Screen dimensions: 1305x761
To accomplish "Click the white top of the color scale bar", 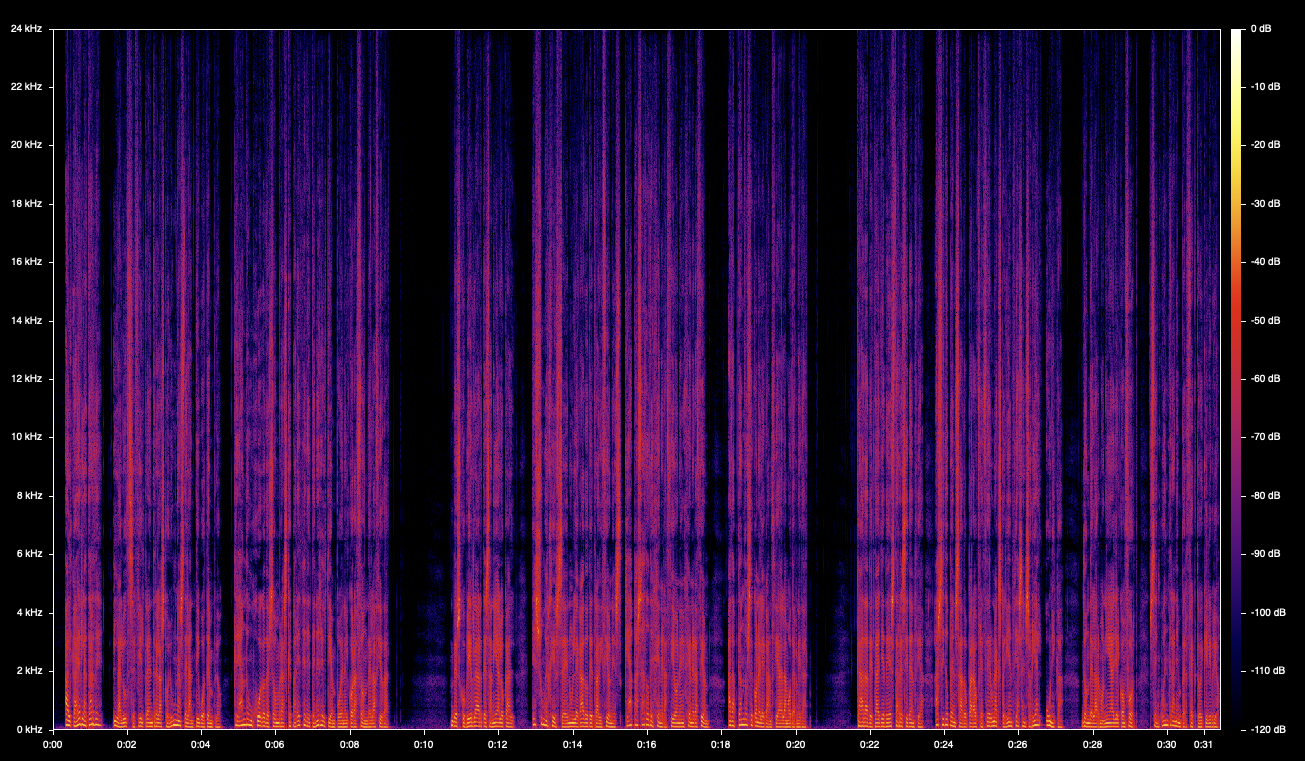I will 1236,35.
